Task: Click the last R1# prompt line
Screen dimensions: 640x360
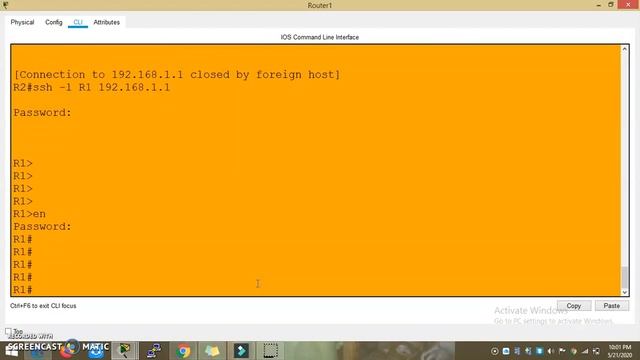Action: point(23,290)
